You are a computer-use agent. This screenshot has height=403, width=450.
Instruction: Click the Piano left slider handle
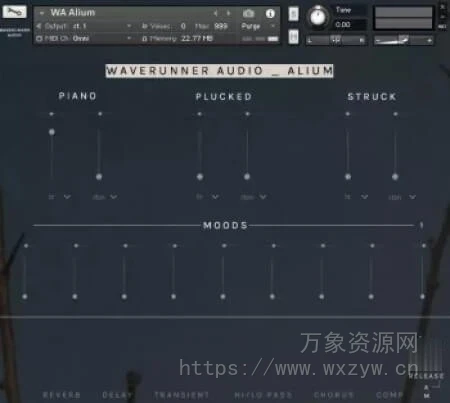(52, 132)
